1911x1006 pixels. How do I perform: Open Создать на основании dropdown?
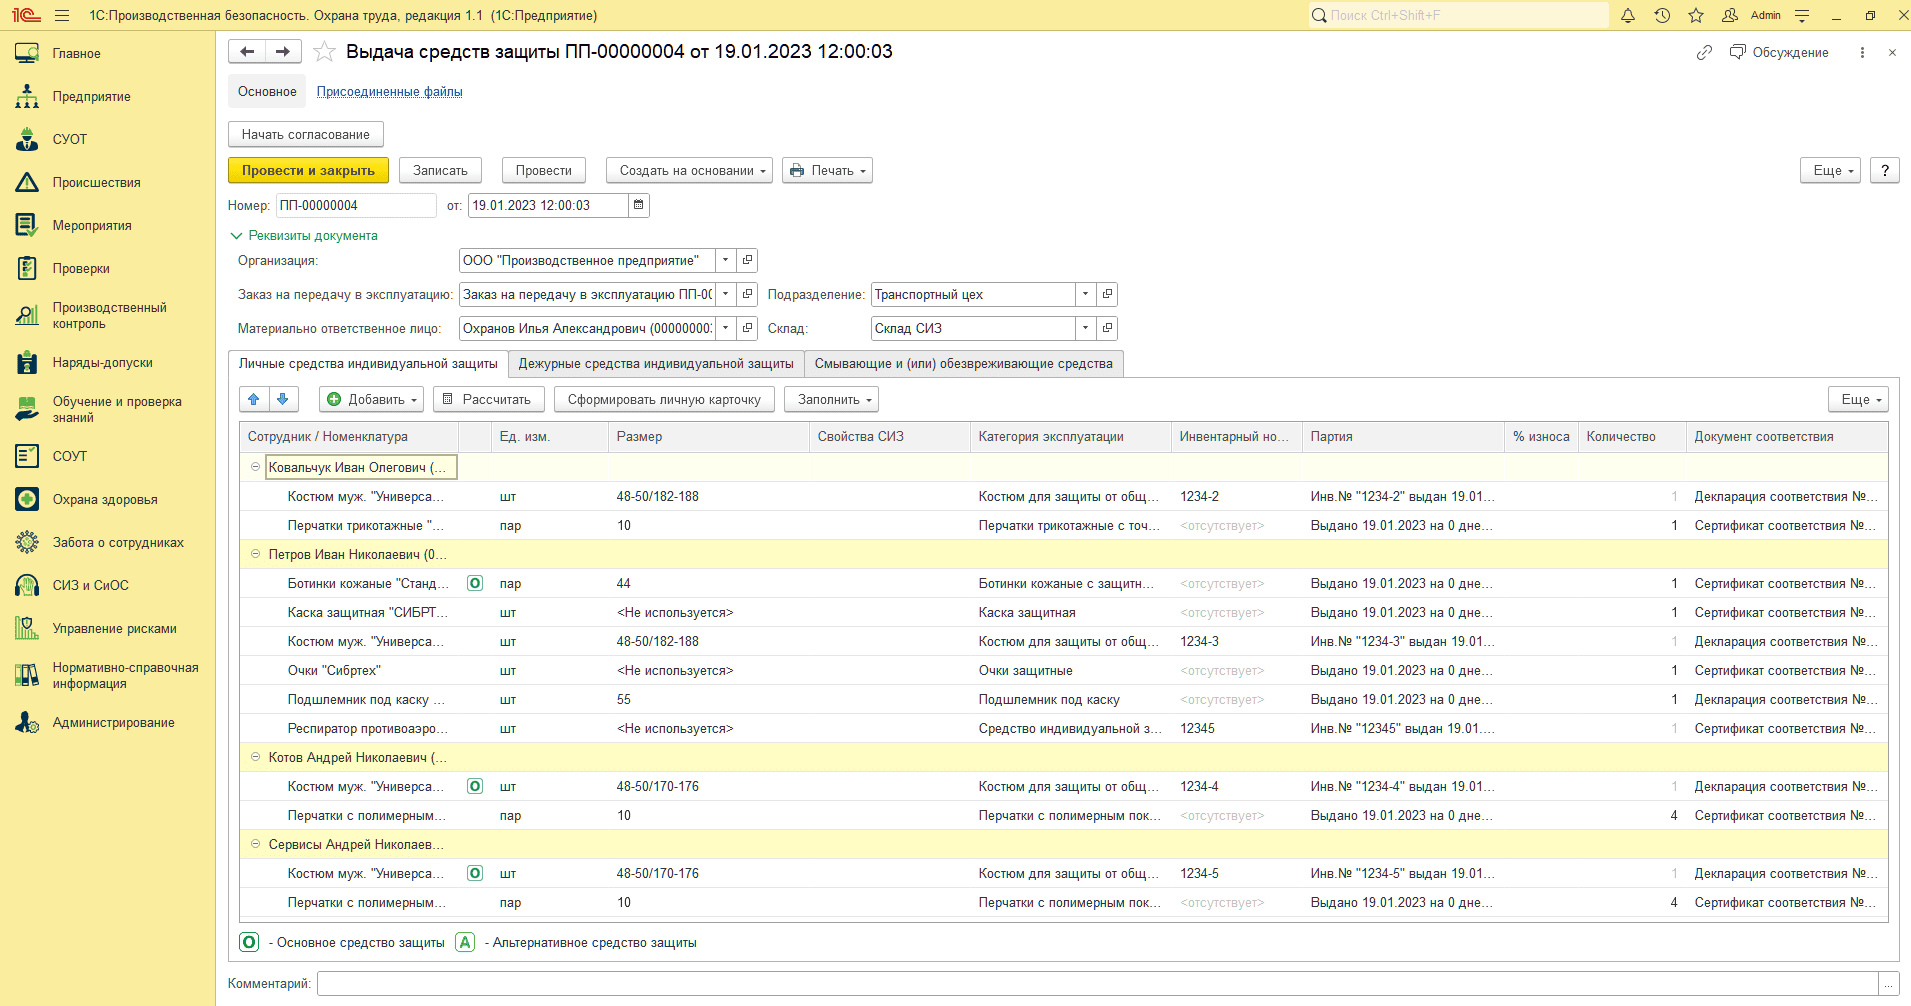click(x=689, y=170)
